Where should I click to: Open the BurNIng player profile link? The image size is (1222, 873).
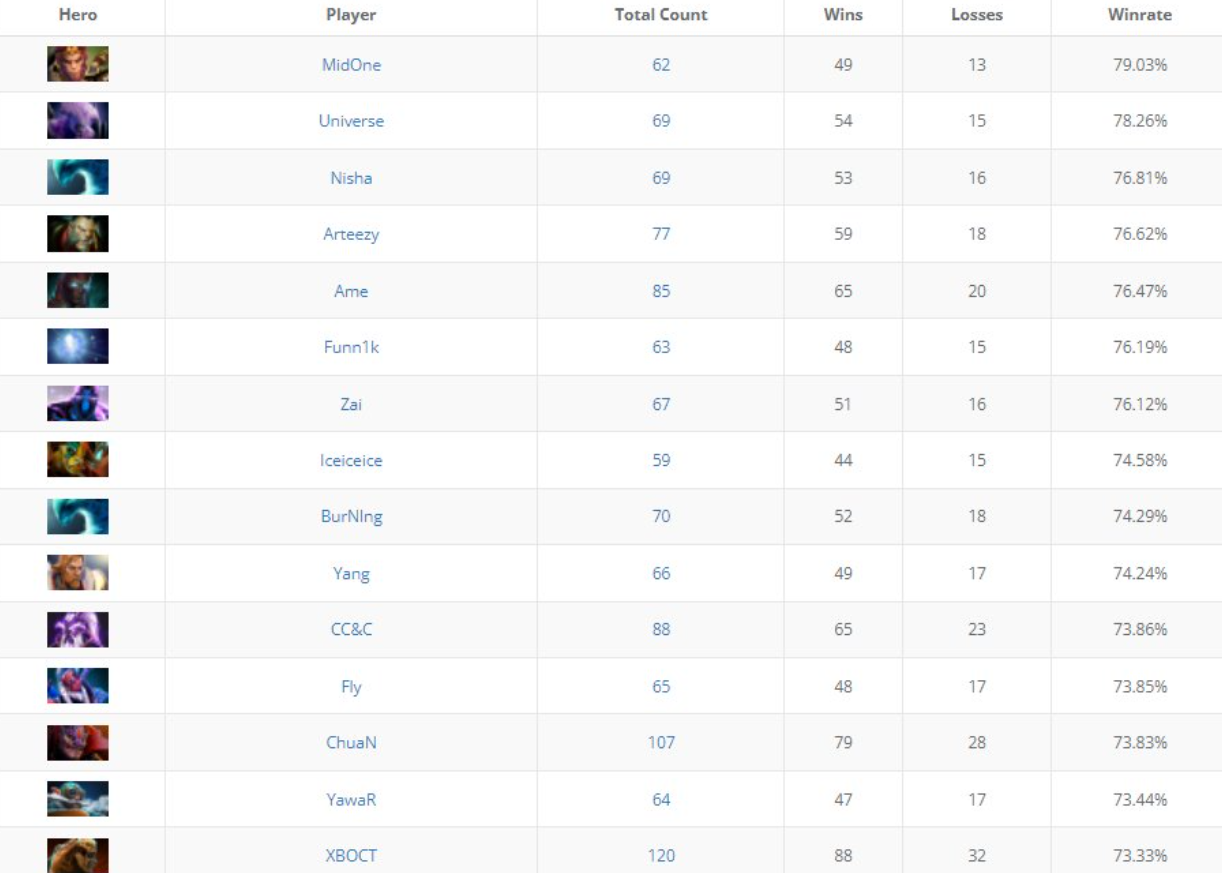(351, 517)
